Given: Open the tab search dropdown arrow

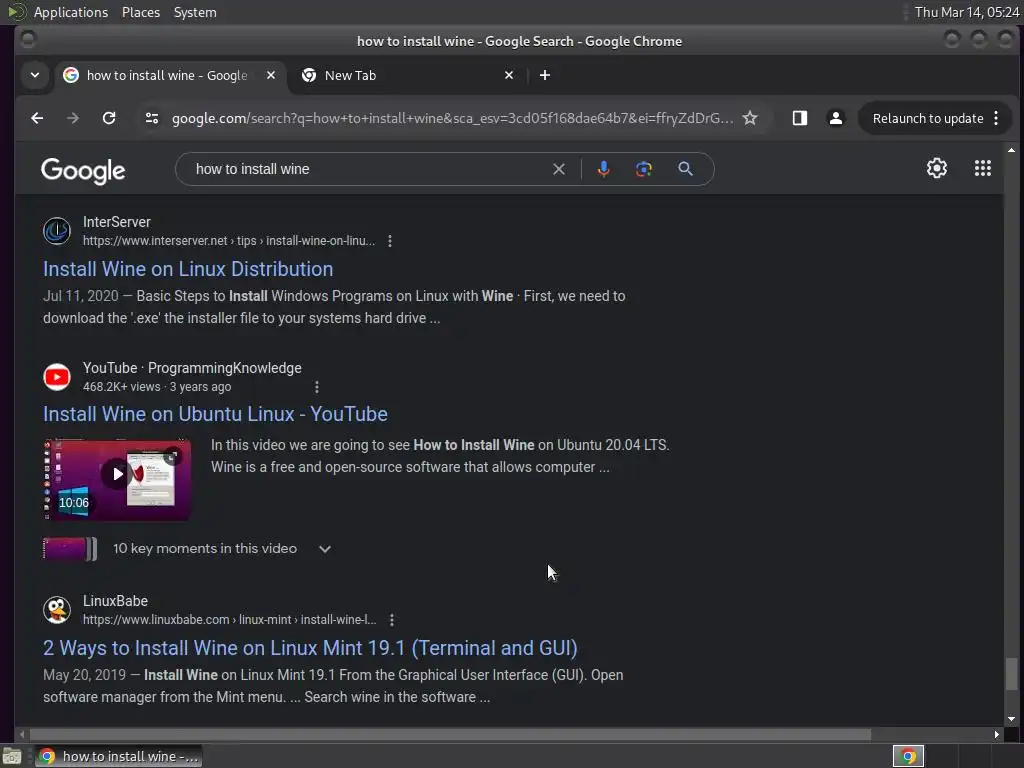Looking at the screenshot, I should 35,75.
